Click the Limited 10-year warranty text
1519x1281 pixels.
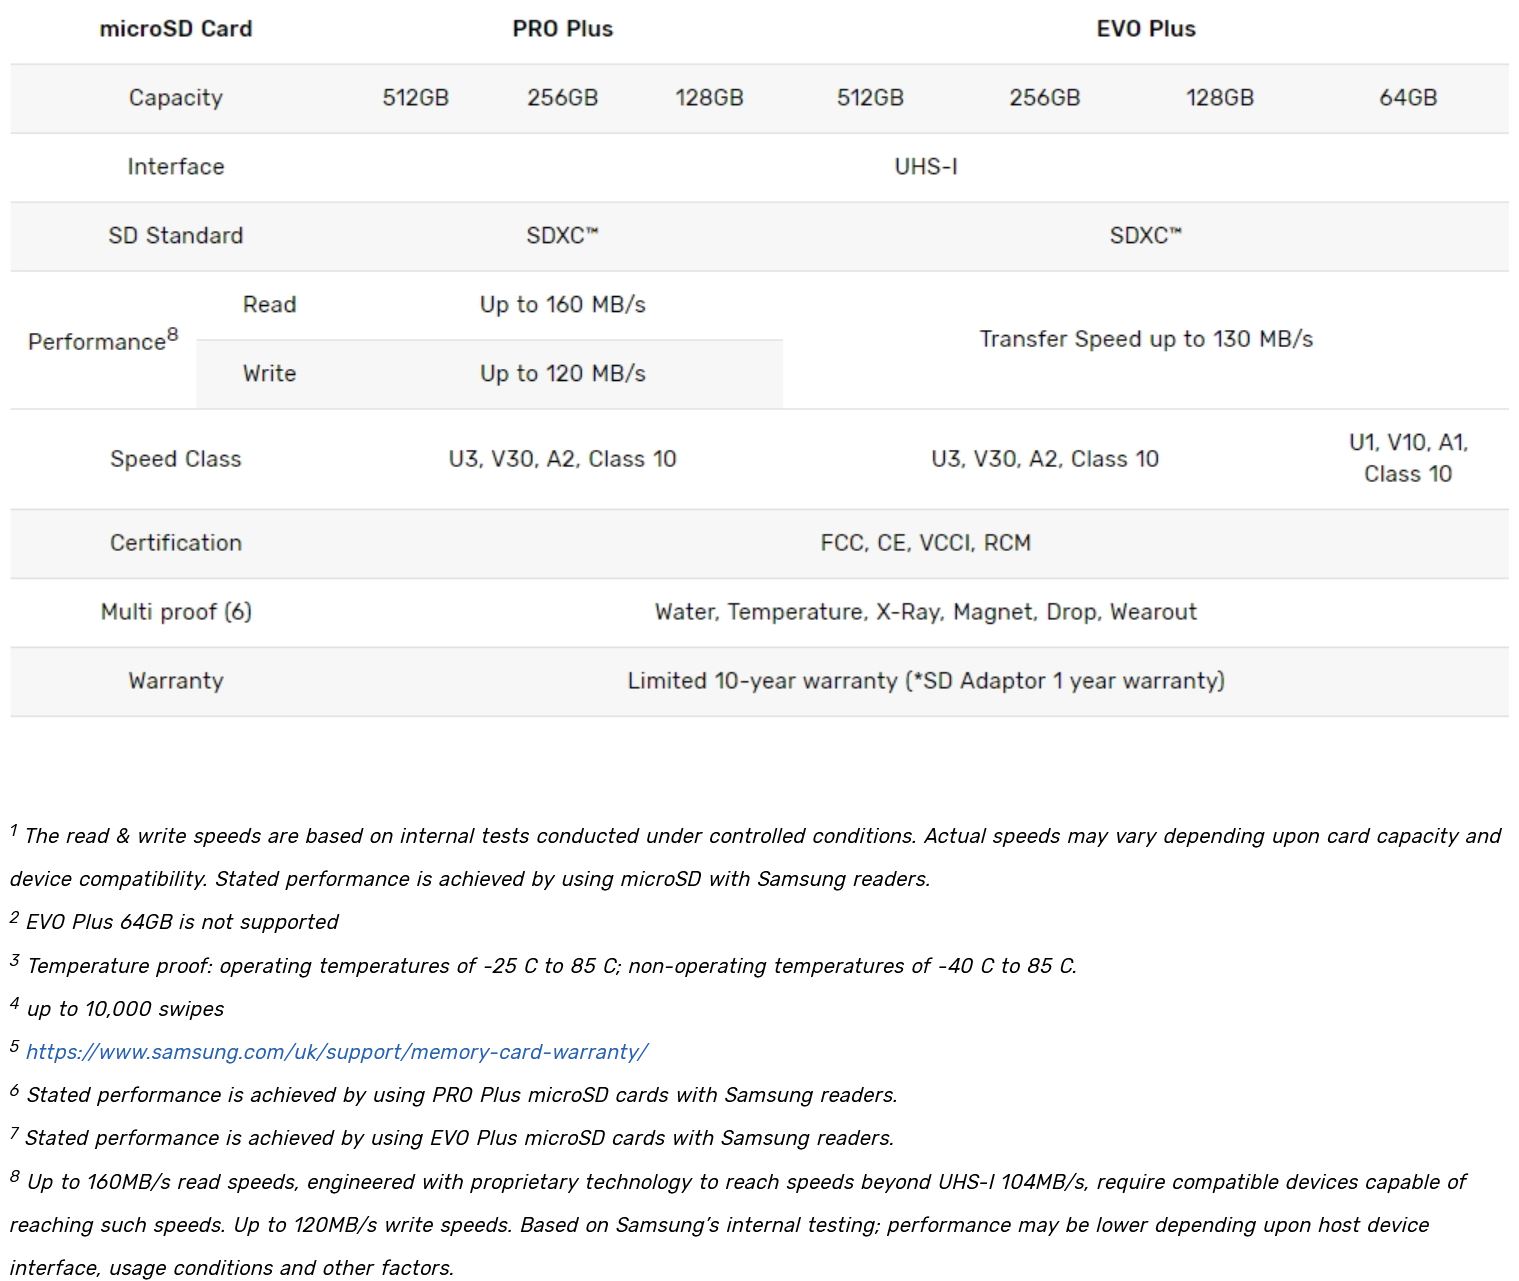pyautogui.click(x=926, y=681)
